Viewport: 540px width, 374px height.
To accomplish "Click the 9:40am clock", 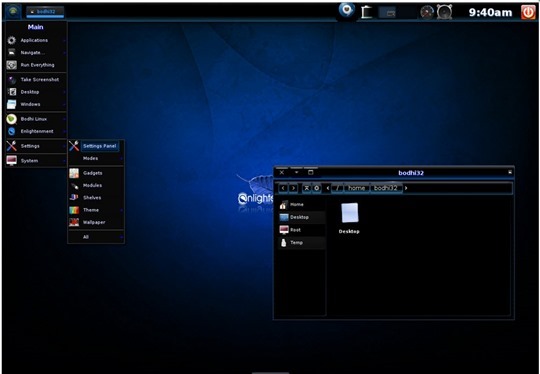I will coord(490,13).
